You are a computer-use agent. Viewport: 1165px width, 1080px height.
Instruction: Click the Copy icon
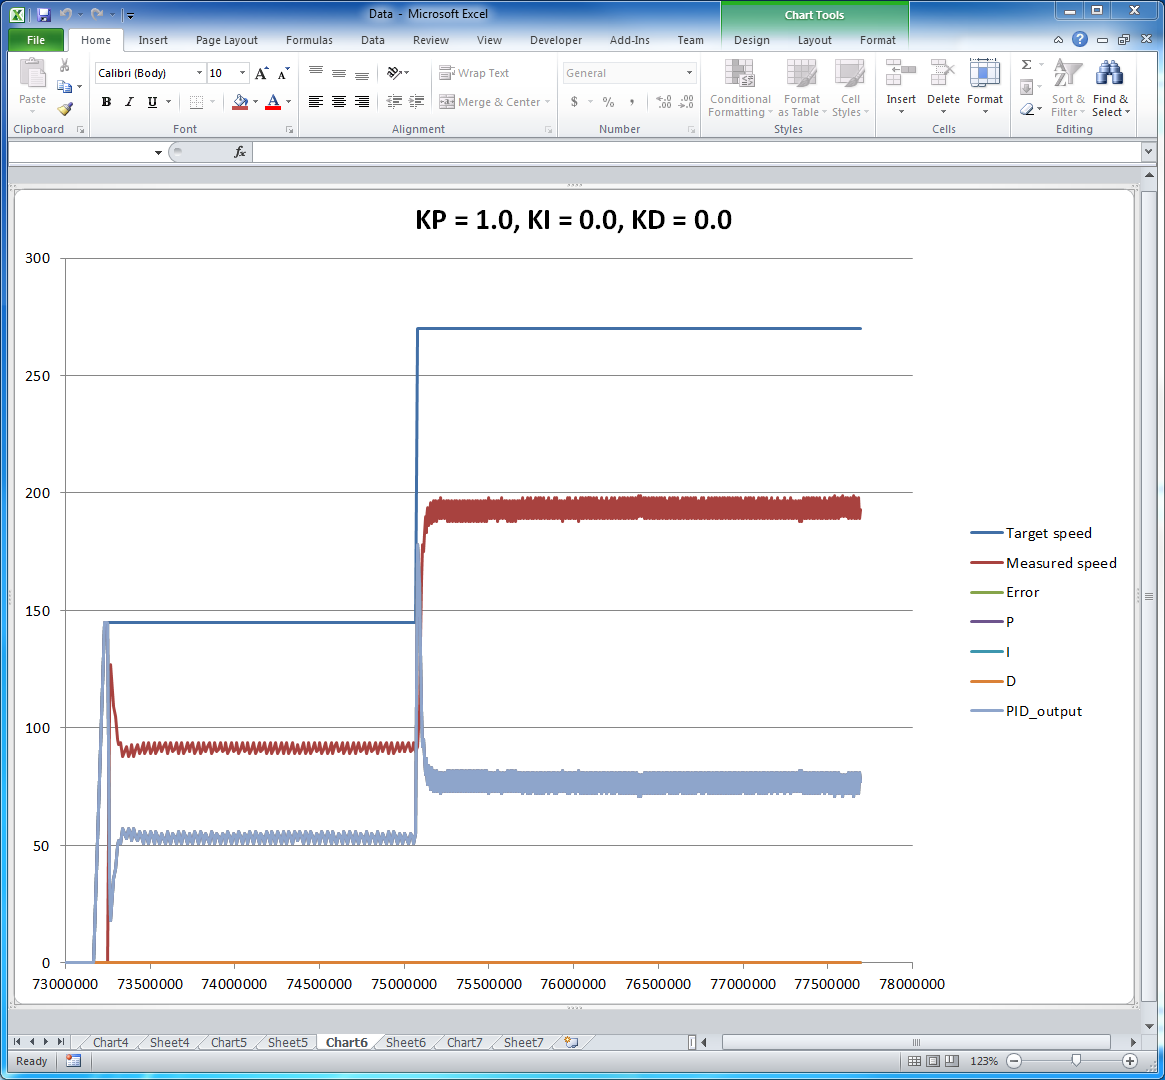coord(65,87)
